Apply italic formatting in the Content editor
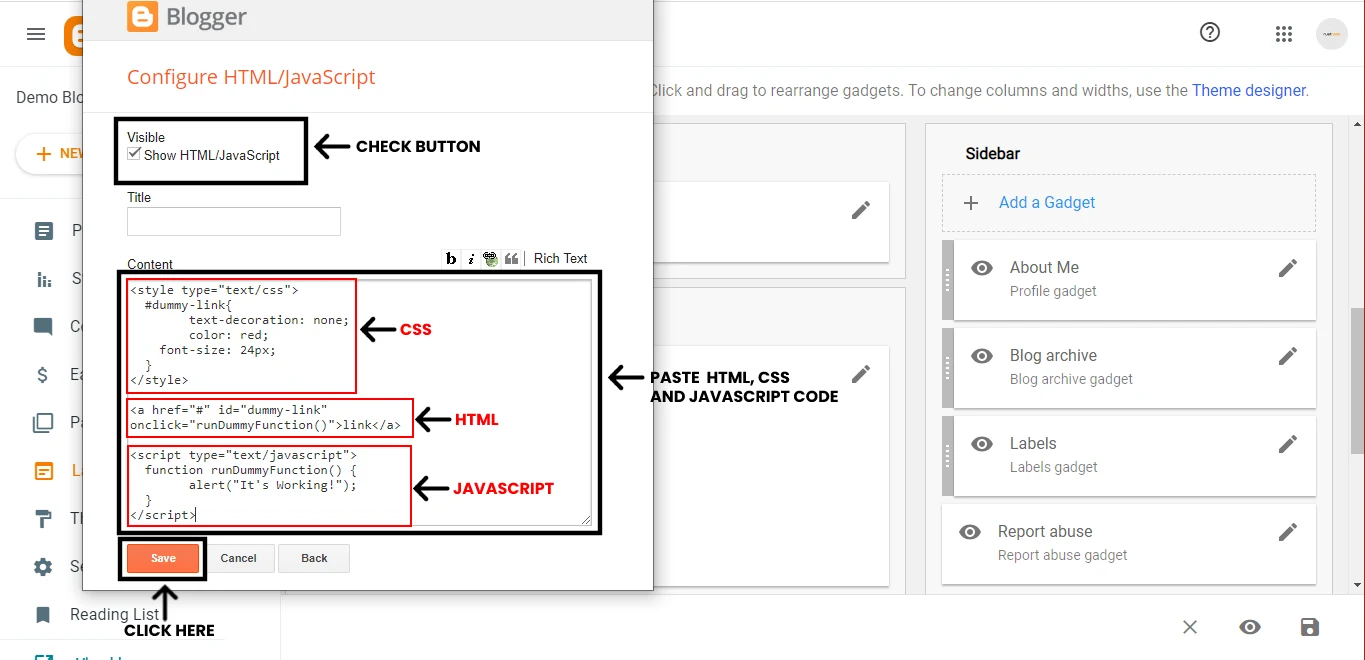 (470, 258)
